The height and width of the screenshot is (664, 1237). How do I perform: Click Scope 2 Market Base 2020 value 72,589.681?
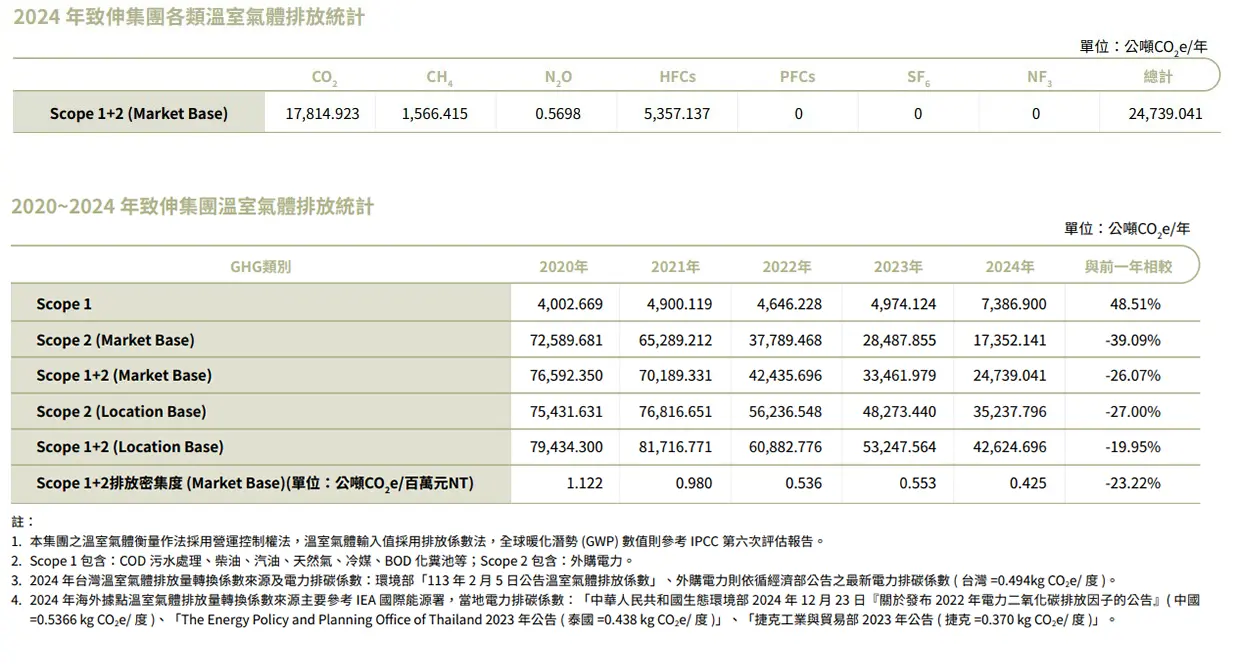(565, 341)
